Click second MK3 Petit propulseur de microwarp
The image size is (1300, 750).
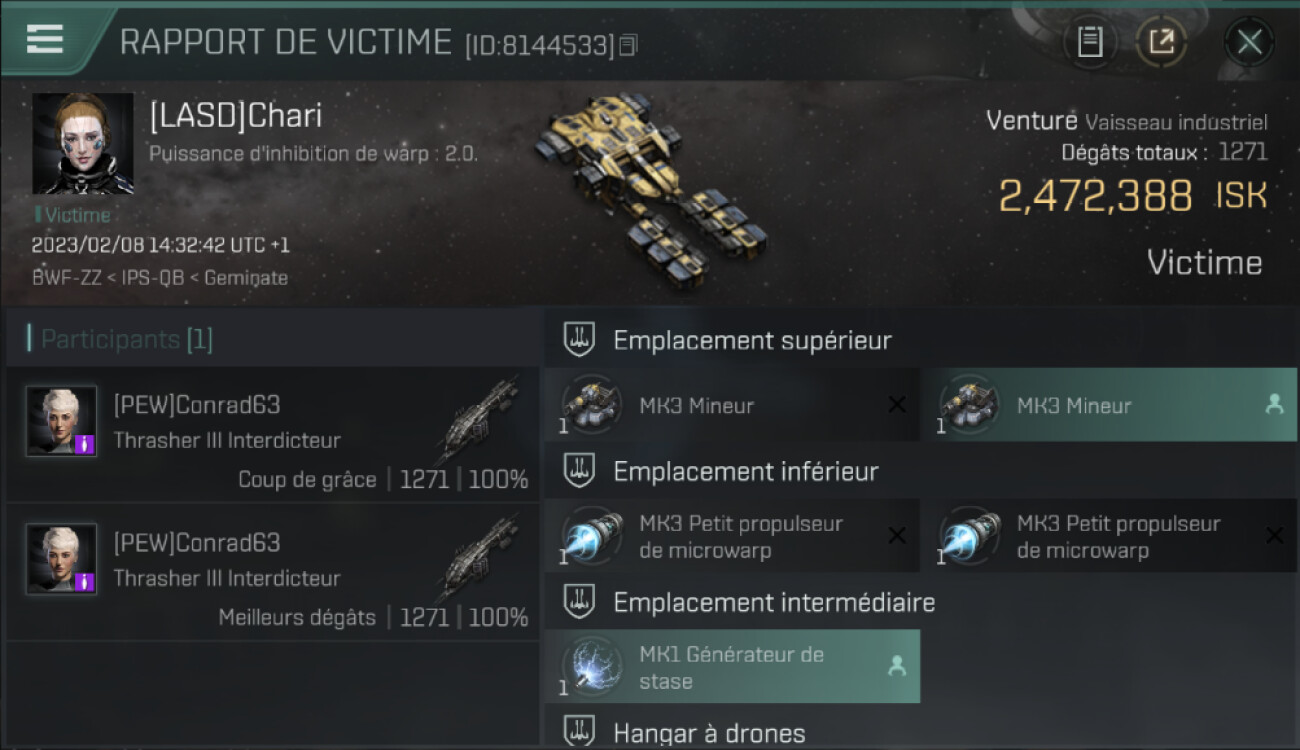(1108, 536)
